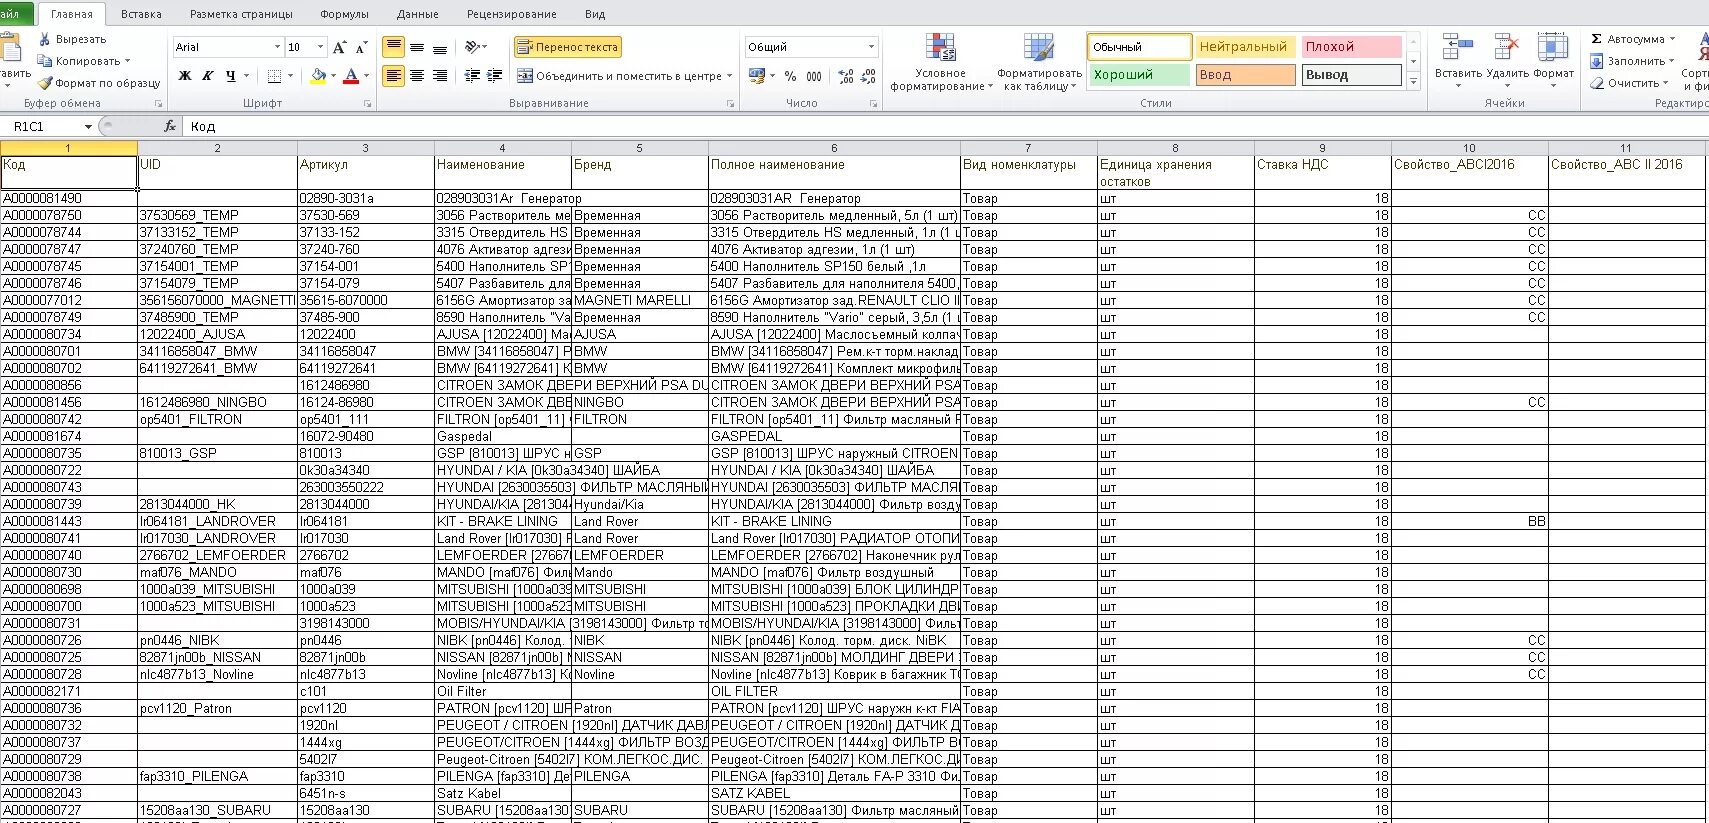Click the increase decimal places icon
This screenshot has width=1709, height=823.
point(846,76)
